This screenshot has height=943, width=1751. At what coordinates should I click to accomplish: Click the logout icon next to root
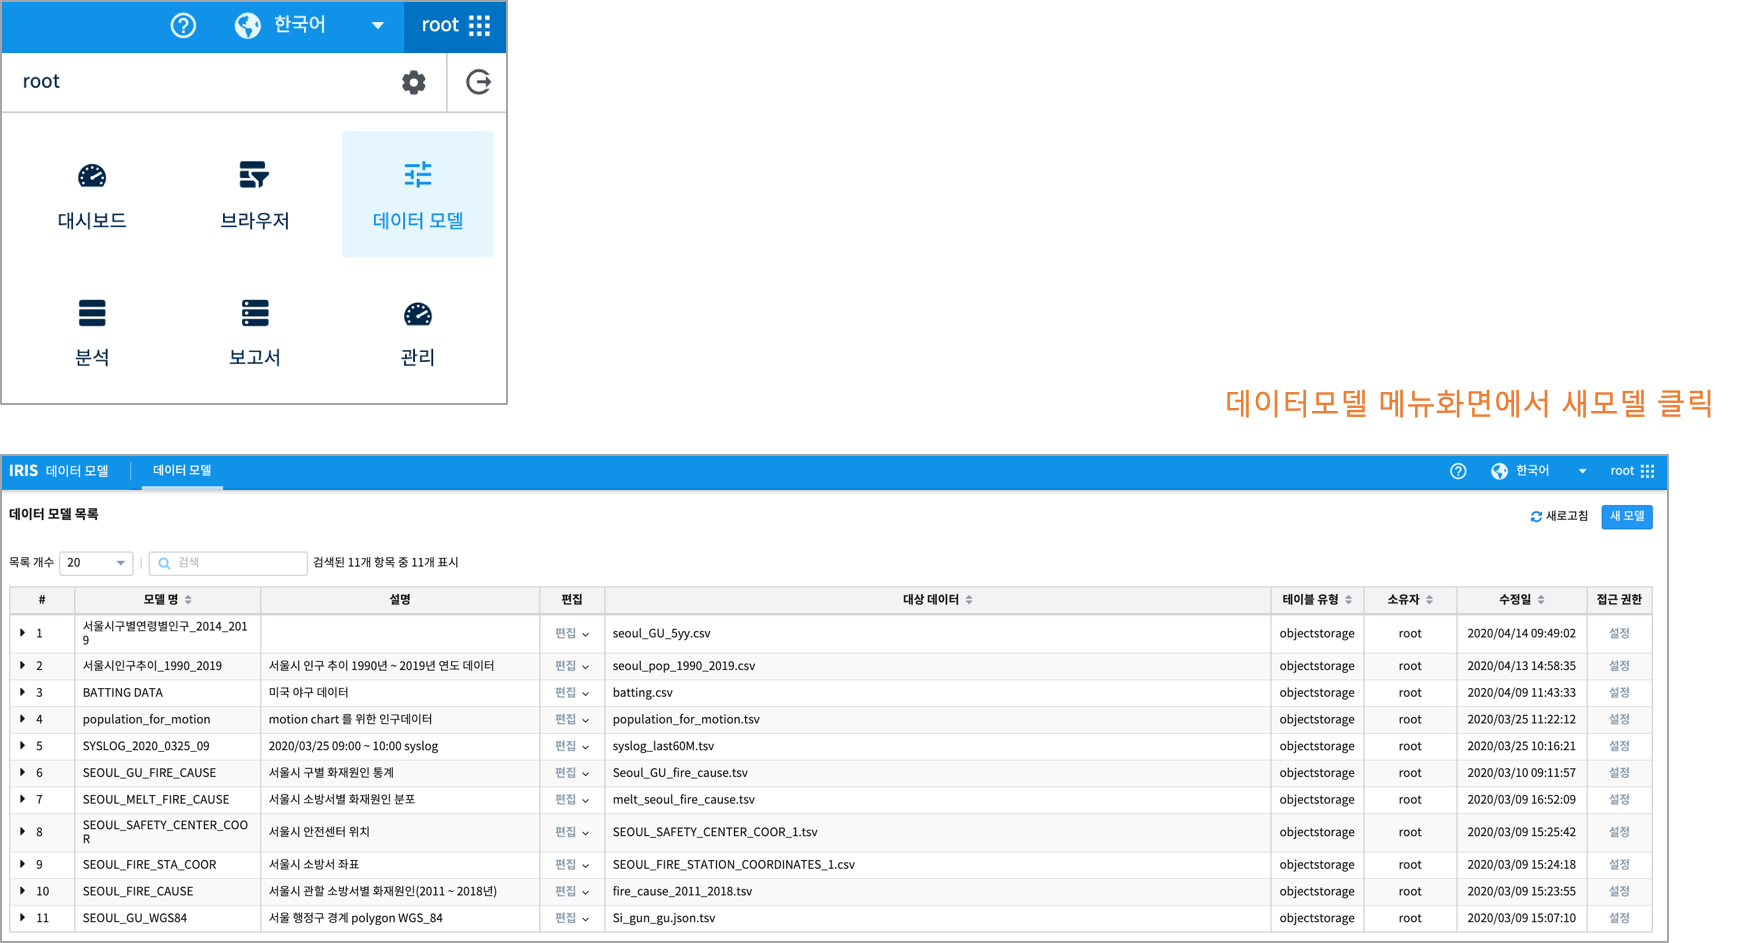[478, 82]
